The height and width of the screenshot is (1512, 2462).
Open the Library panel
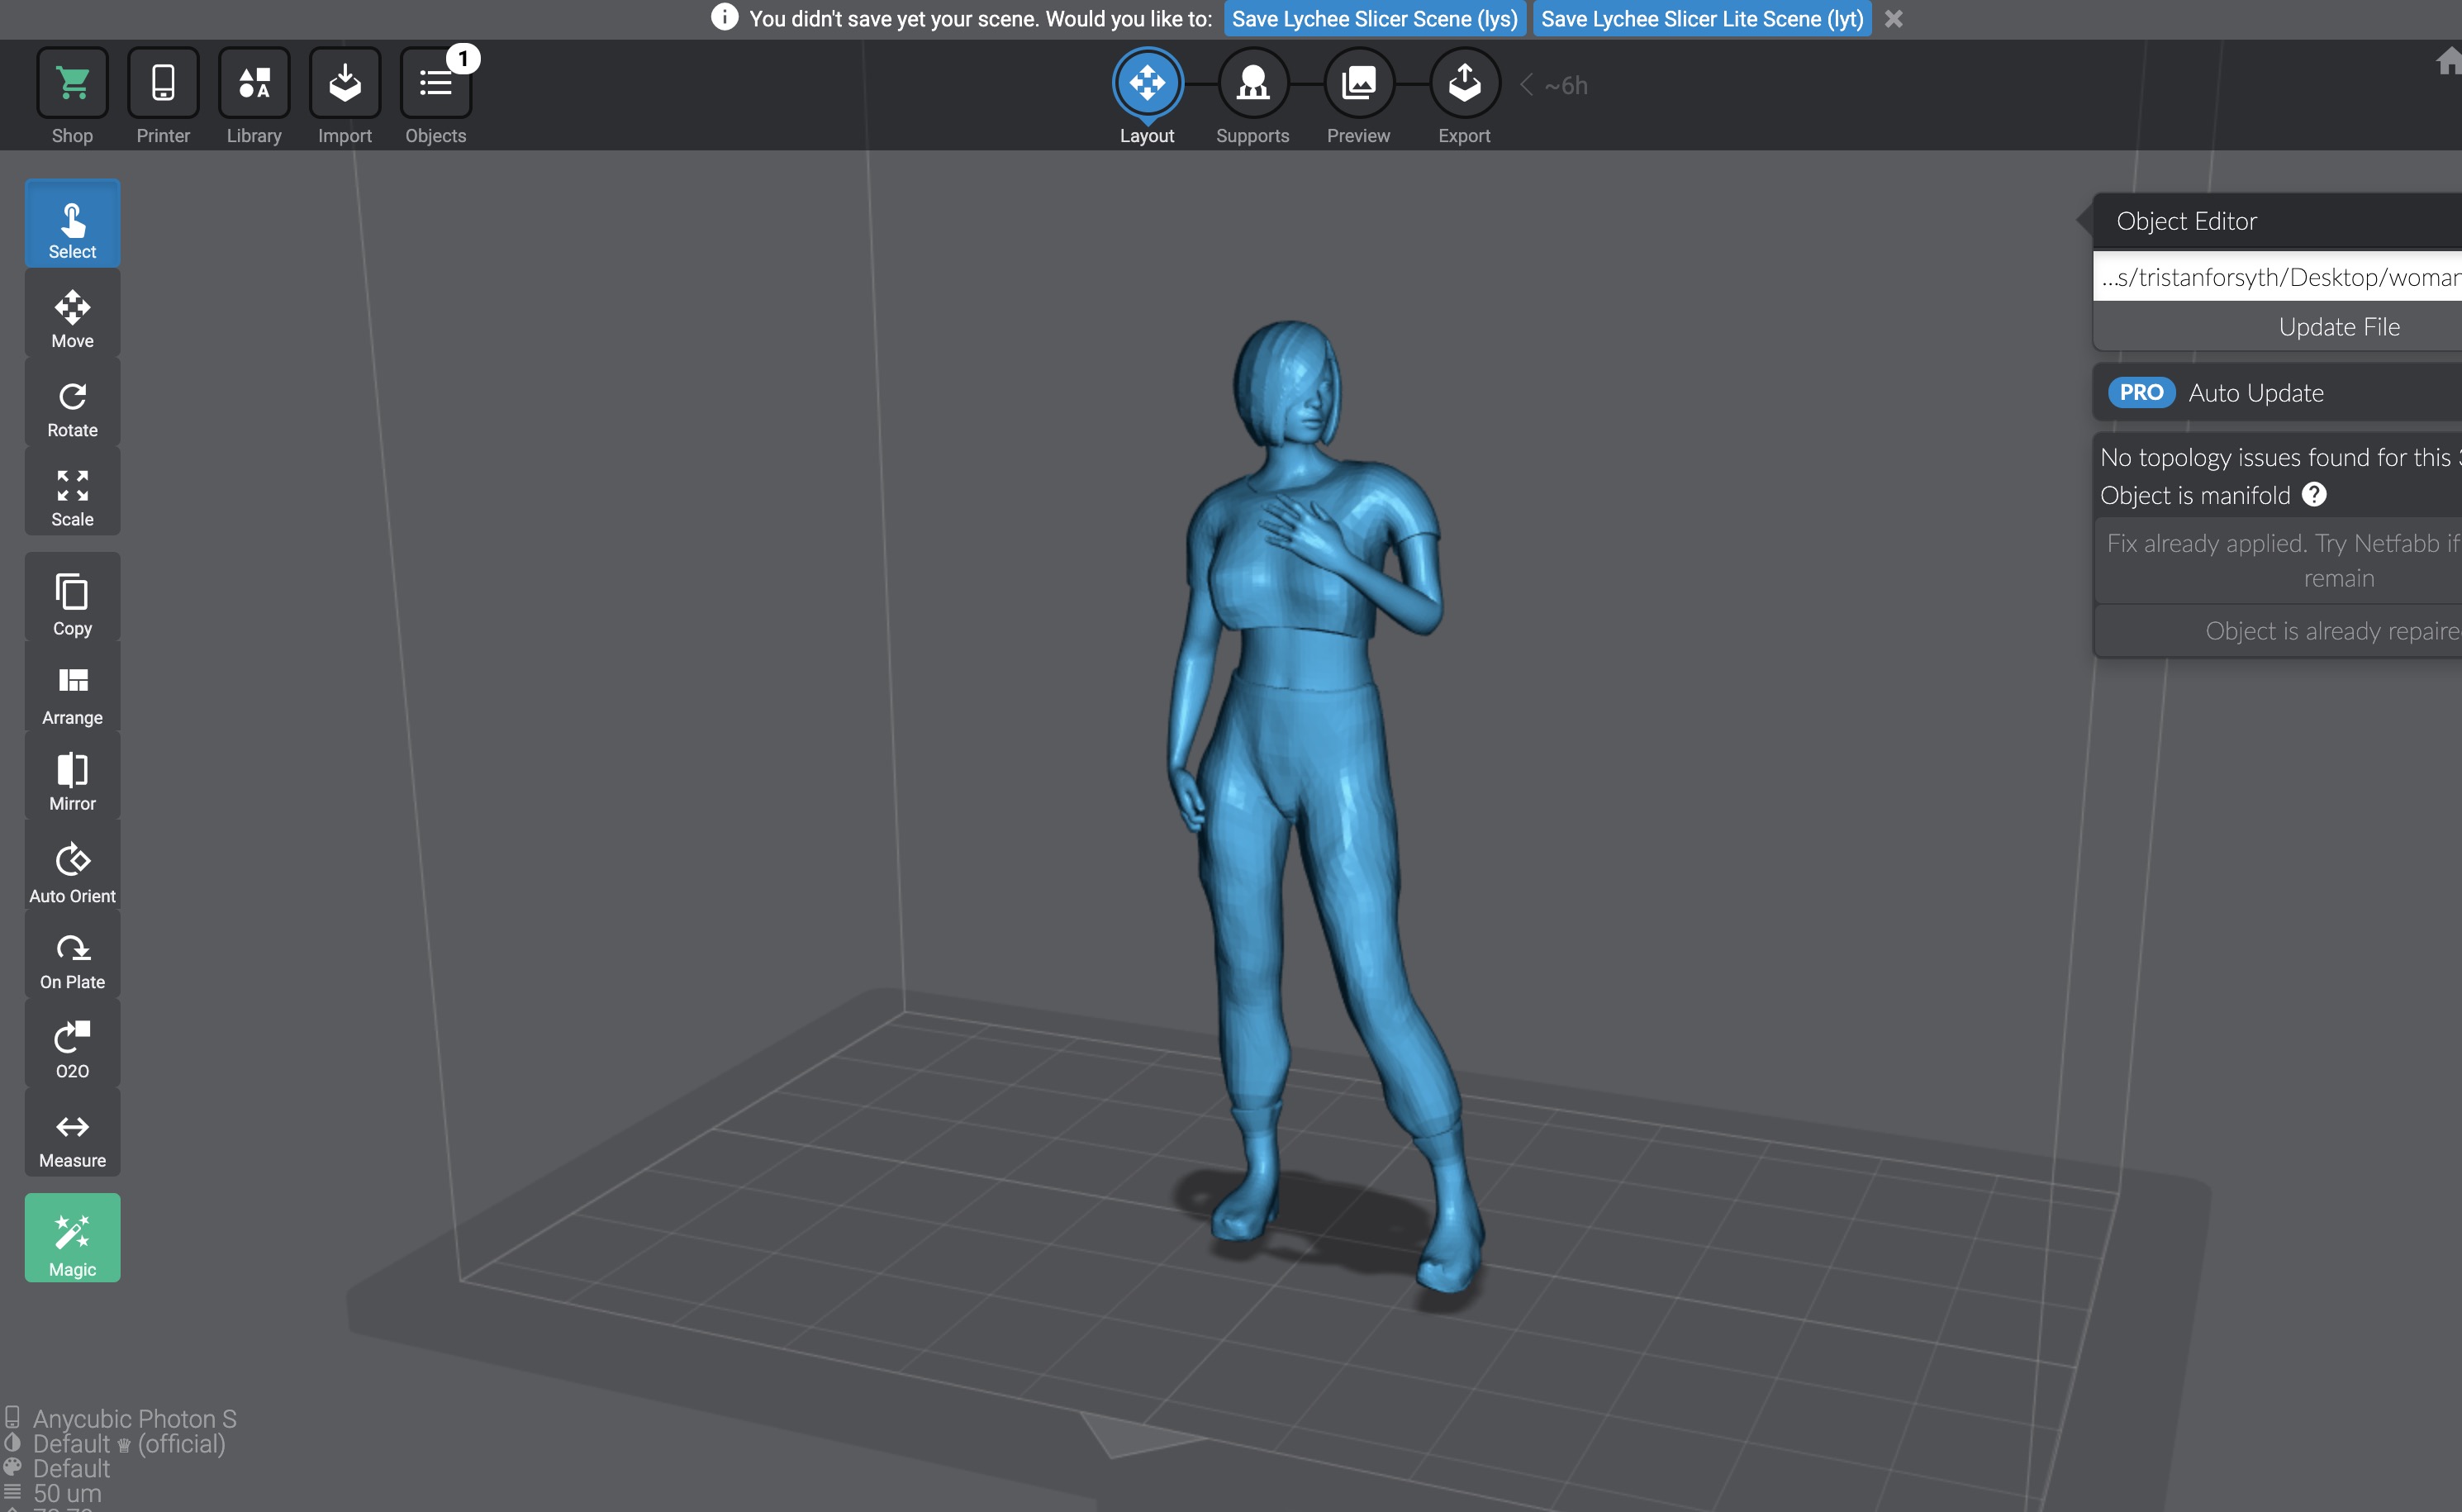[x=254, y=83]
